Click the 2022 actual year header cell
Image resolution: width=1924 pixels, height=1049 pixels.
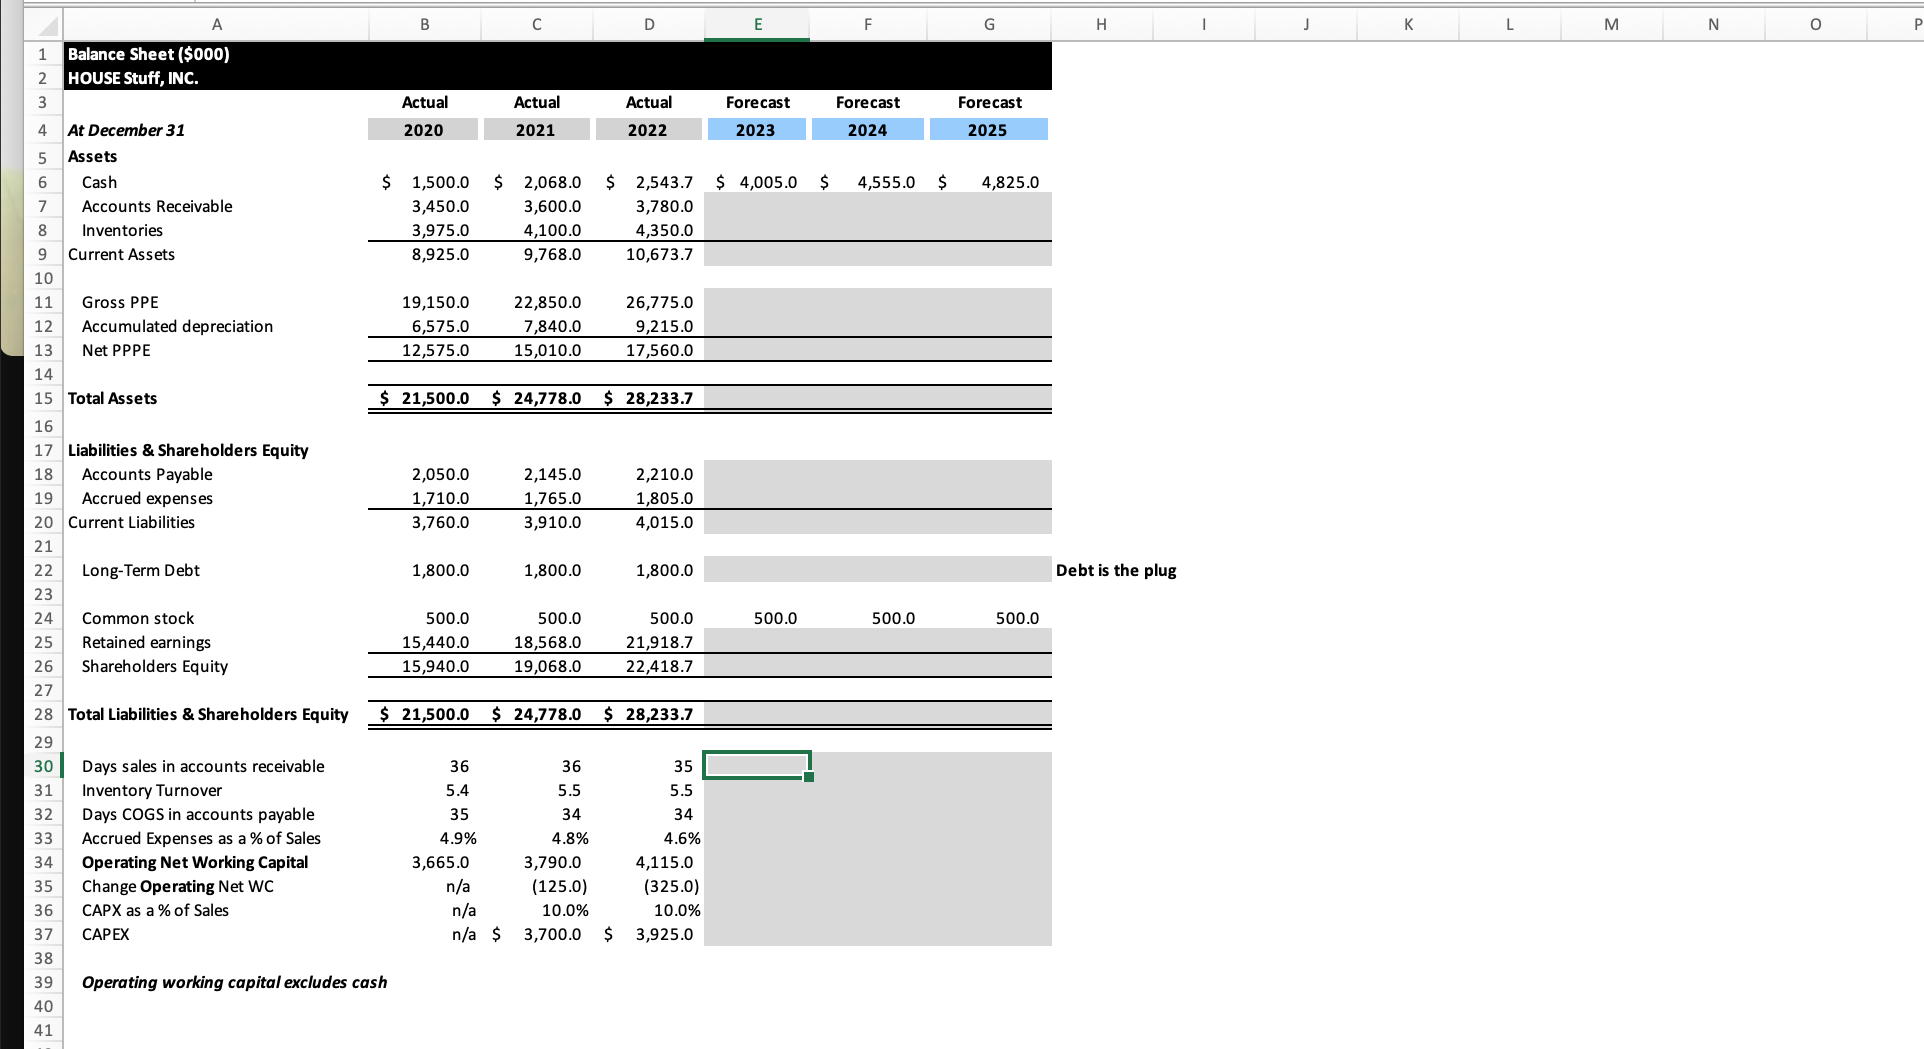click(x=648, y=130)
